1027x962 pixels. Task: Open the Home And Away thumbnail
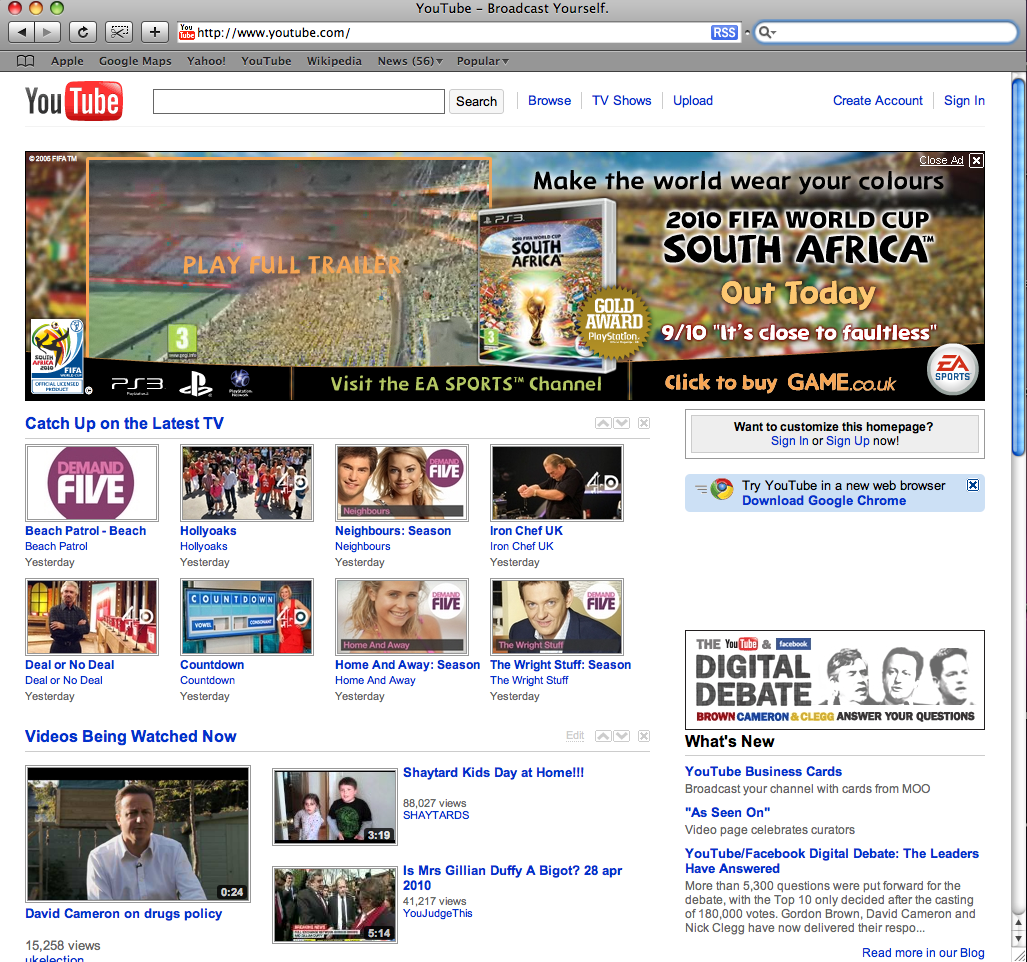(401, 616)
